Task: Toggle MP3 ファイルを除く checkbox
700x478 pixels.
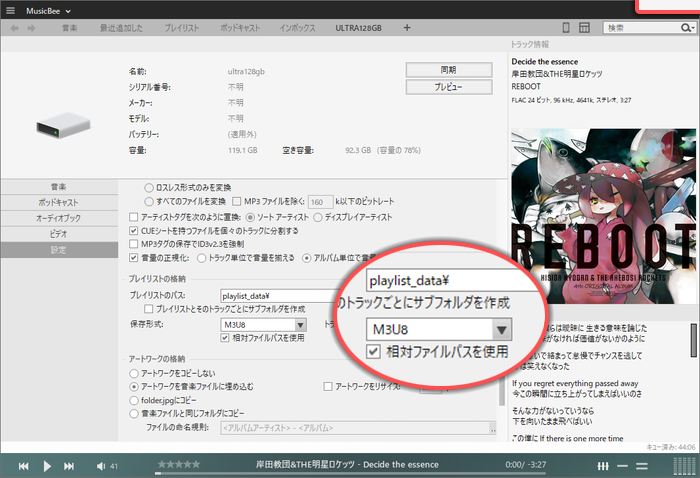Action: click(x=237, y=202)
